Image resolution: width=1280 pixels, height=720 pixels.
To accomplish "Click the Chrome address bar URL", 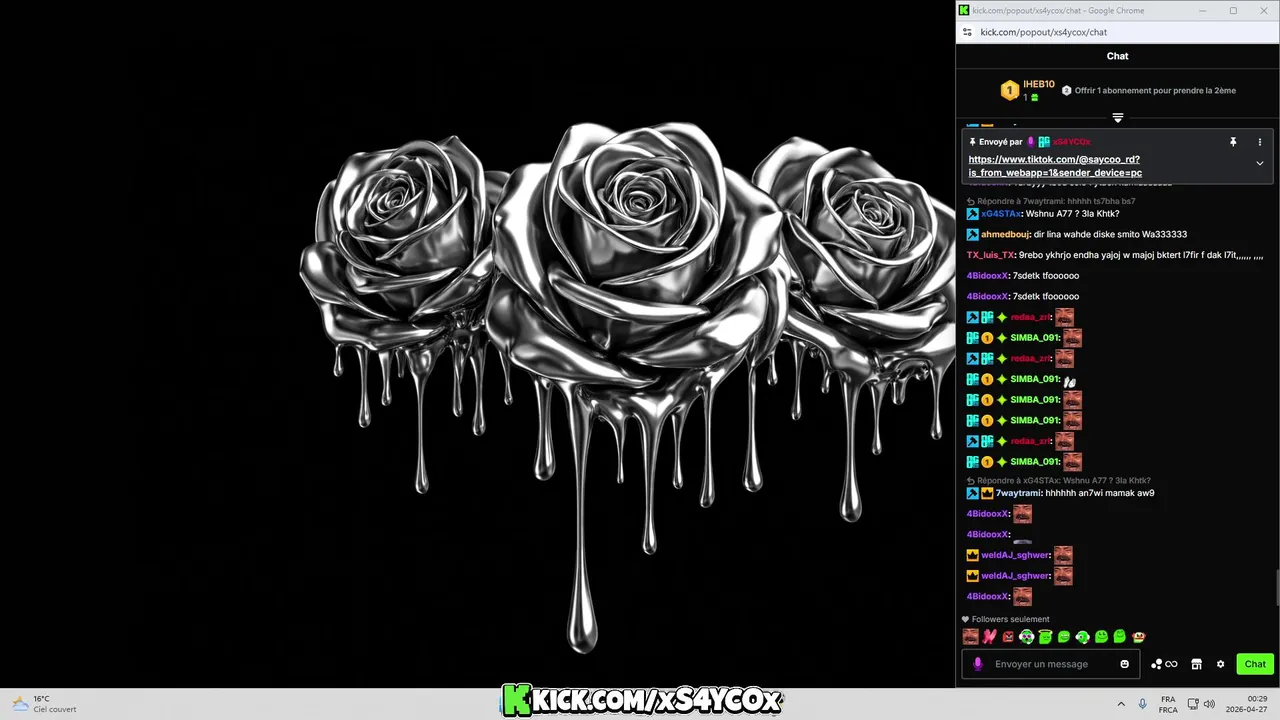I will click(x=1043, y=32).
